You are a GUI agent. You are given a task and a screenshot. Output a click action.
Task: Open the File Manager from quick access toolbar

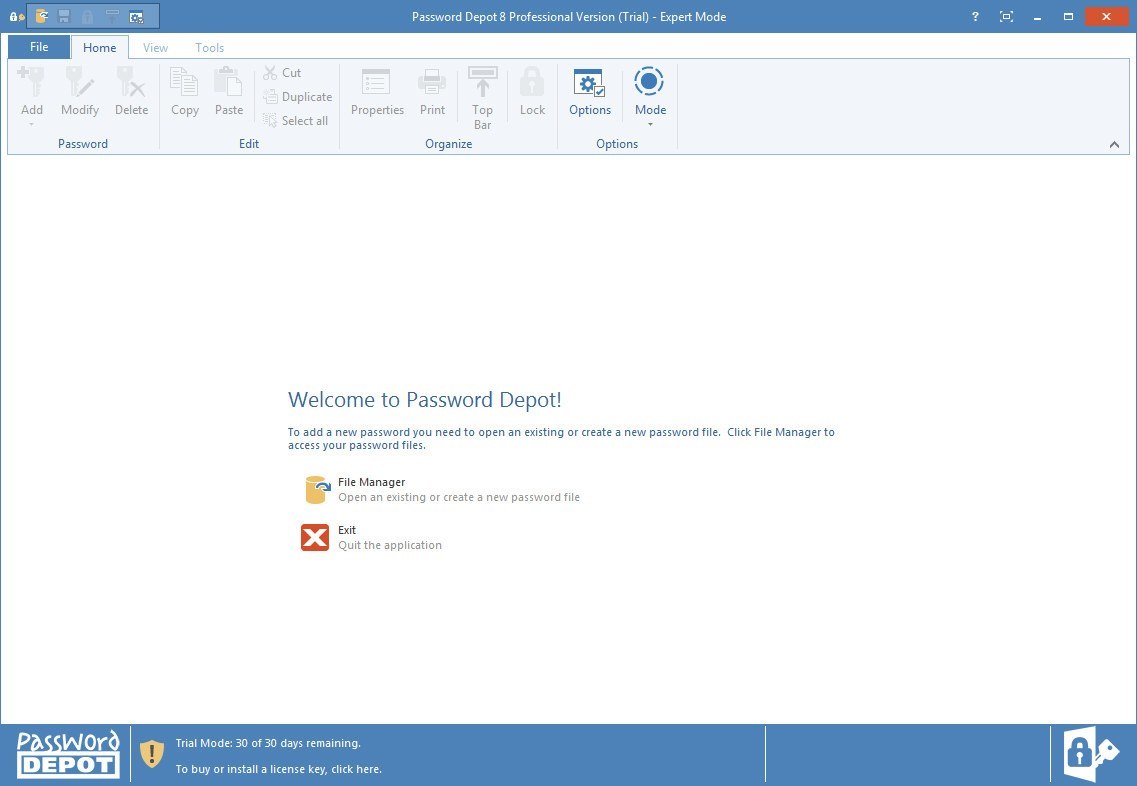pyautogui.click(x=42, y=16)
